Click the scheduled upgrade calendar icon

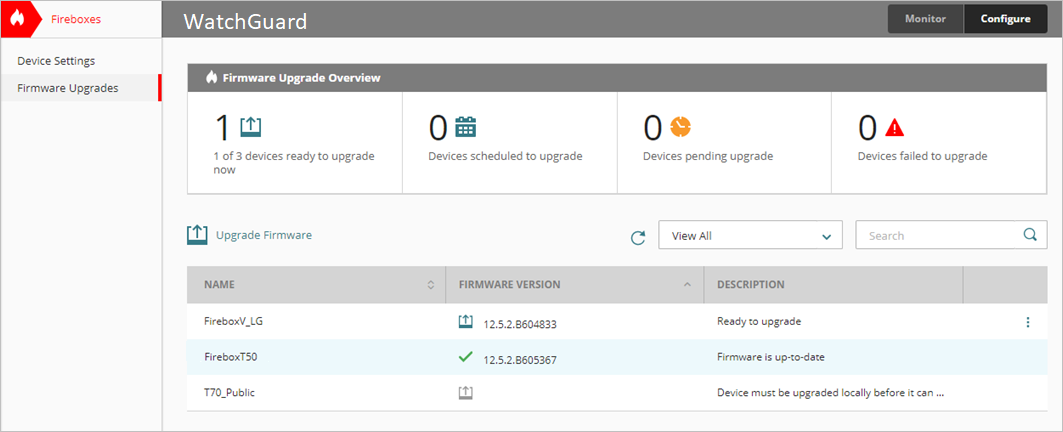pos(466,126)
